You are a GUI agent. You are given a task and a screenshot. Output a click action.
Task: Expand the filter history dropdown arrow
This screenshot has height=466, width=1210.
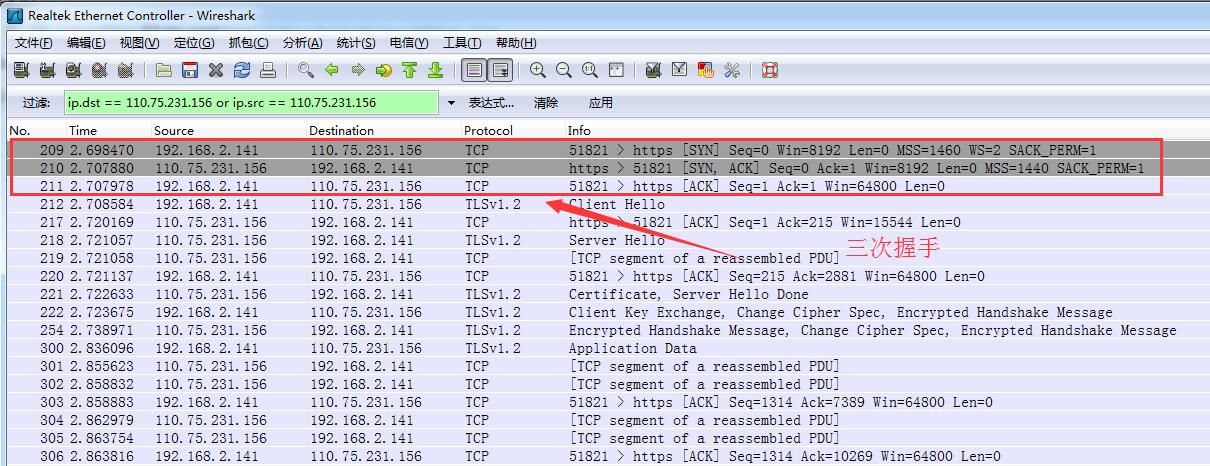451,103
